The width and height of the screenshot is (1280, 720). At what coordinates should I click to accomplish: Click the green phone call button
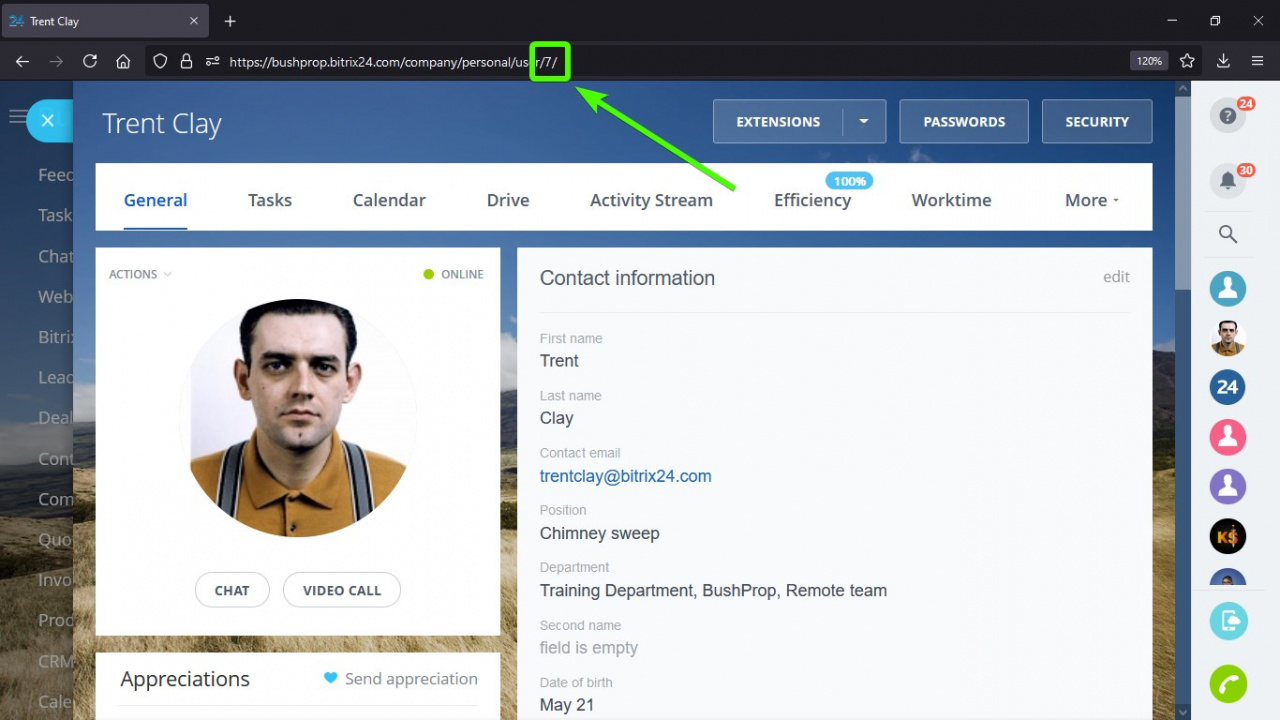pyautogui.click(x=1228, y=684)
